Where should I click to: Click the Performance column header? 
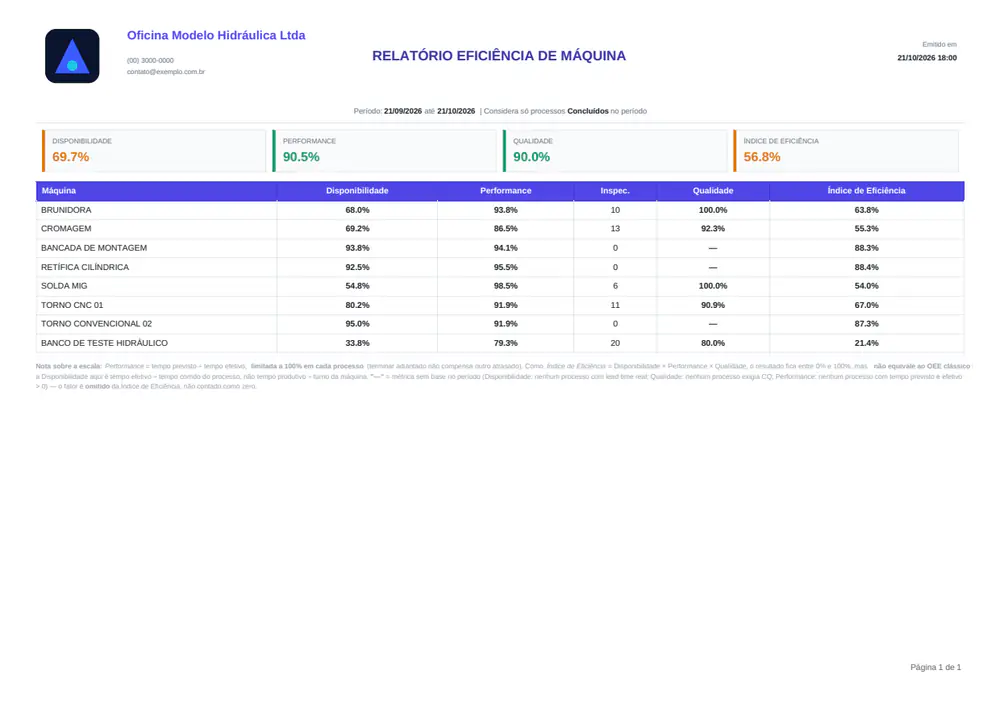[x=506, y=191]
